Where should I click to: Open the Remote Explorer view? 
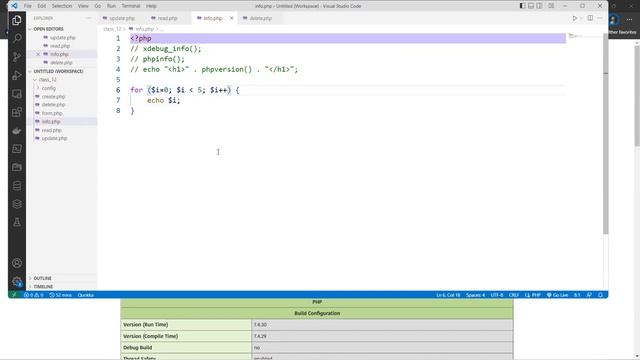pos(17,94)
